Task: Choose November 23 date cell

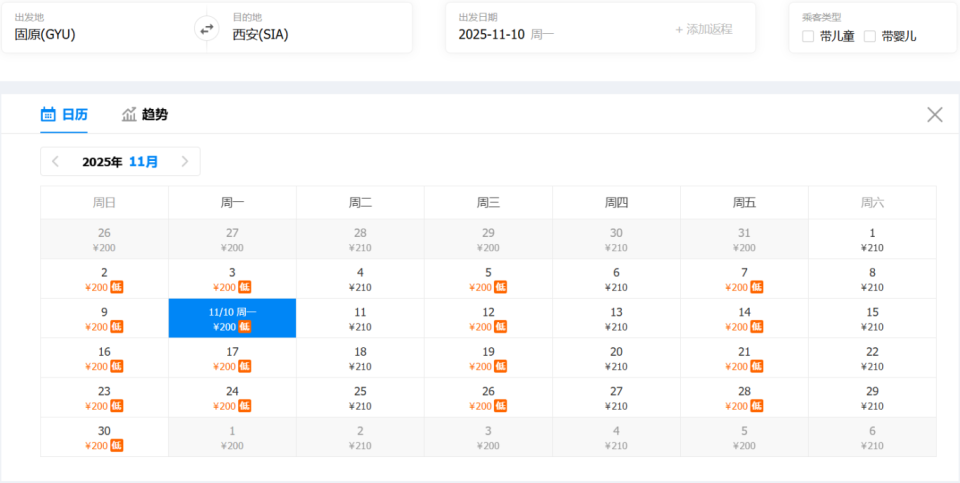Action: point(105,397)
